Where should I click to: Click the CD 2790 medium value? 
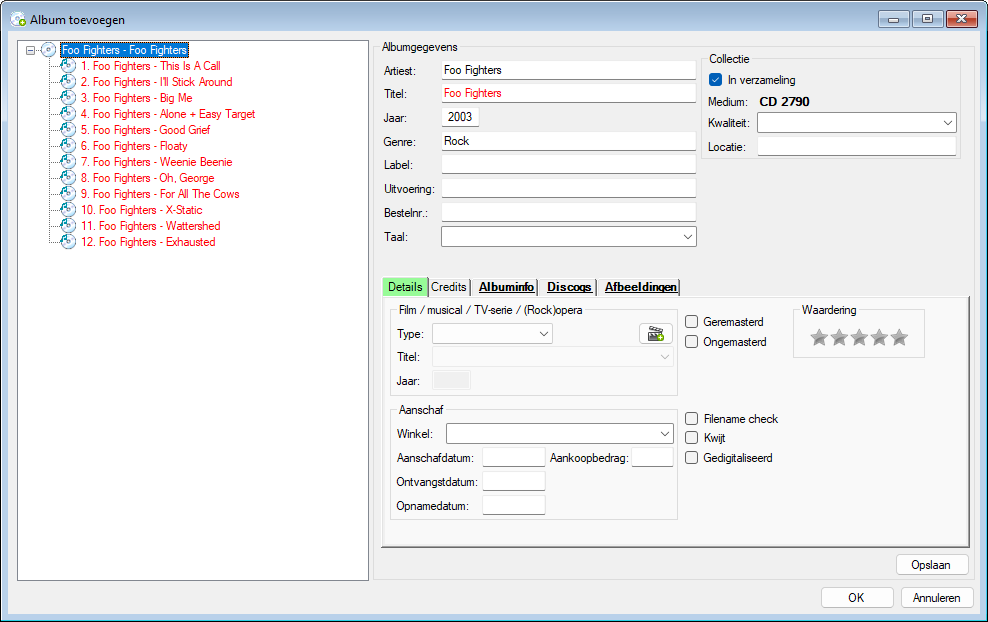coord(784,101)
